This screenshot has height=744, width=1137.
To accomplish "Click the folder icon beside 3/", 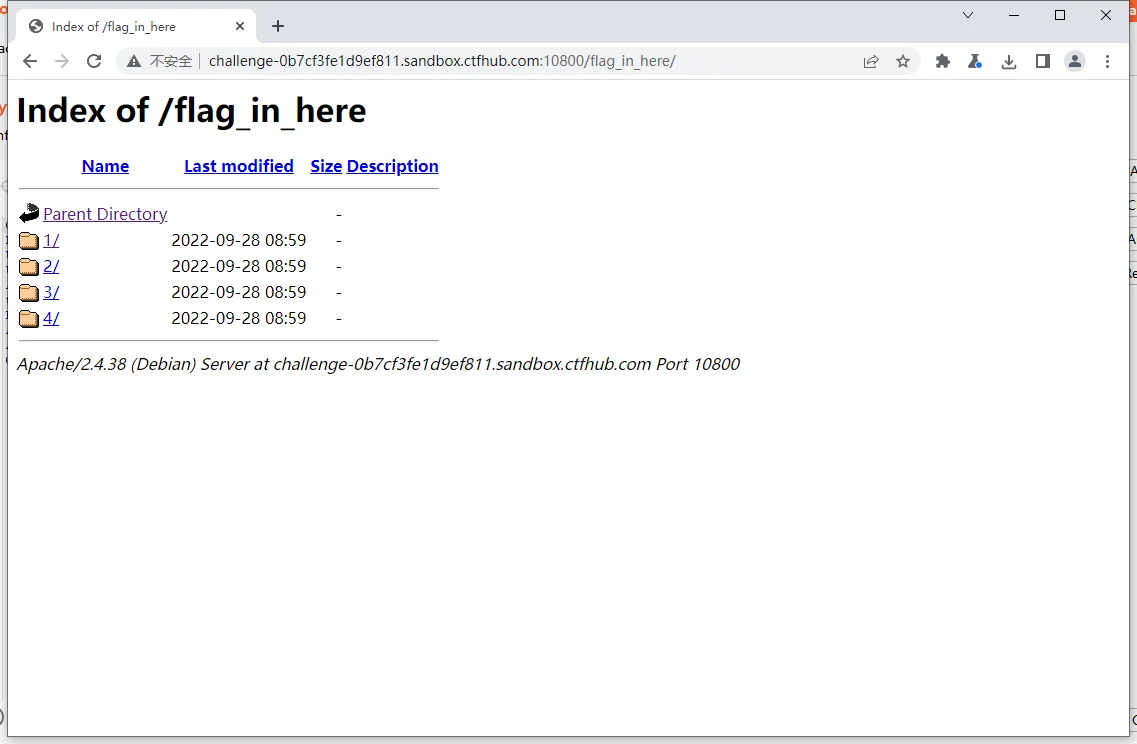I will point(29,293).
